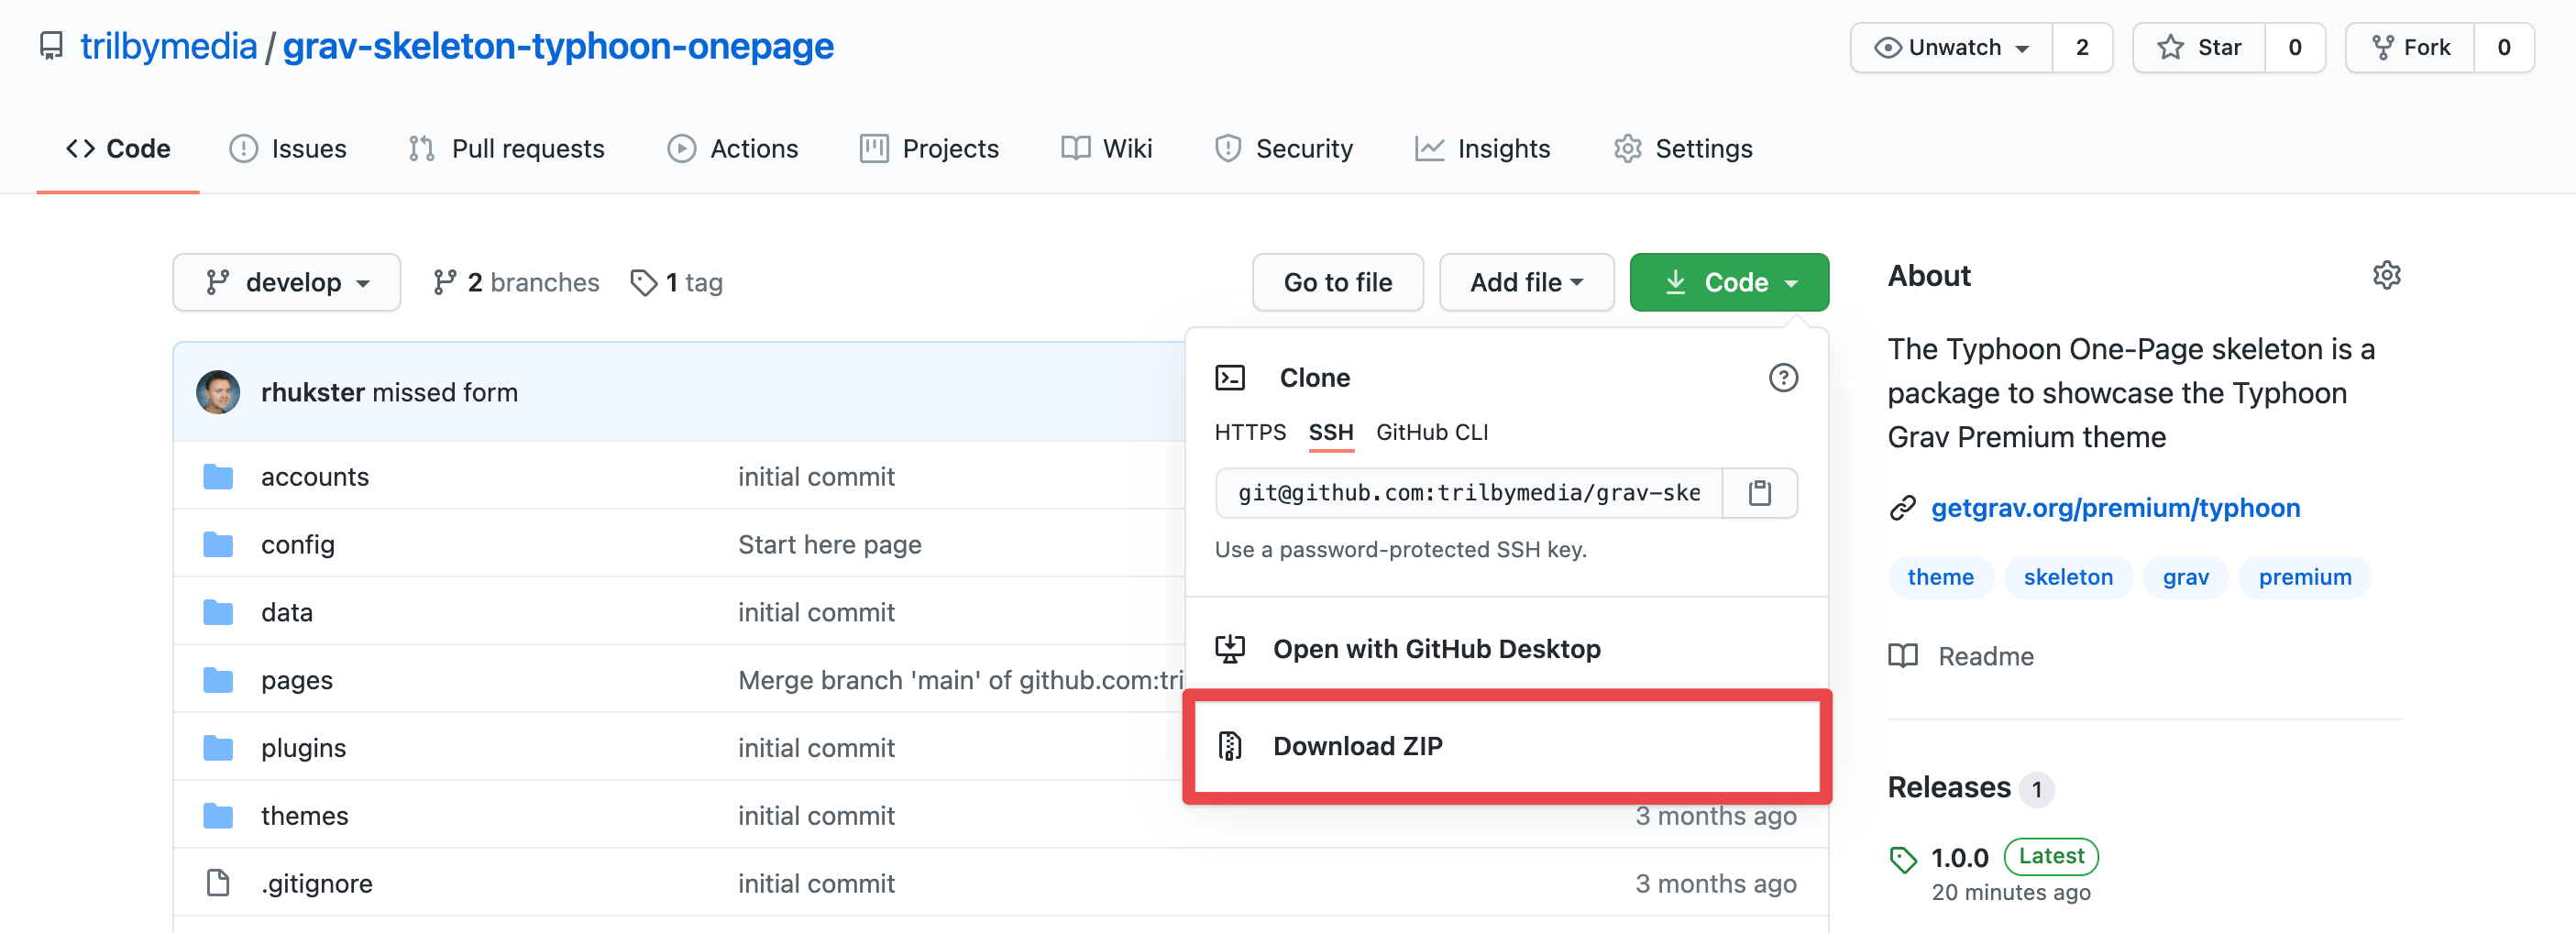2576x933 pixels.
Task: Open getgrav.org/premium/typhoon link
Action: click(x=2115, y=508)
